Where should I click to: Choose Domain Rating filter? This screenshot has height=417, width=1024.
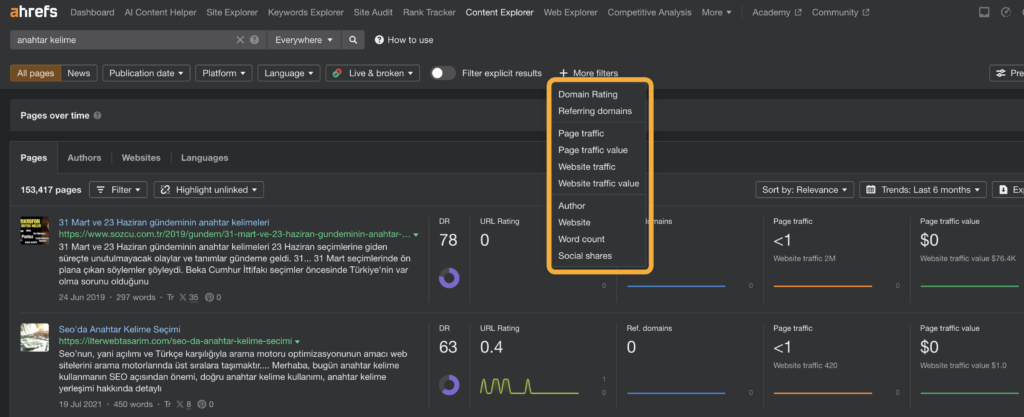(x=588, y=94)
